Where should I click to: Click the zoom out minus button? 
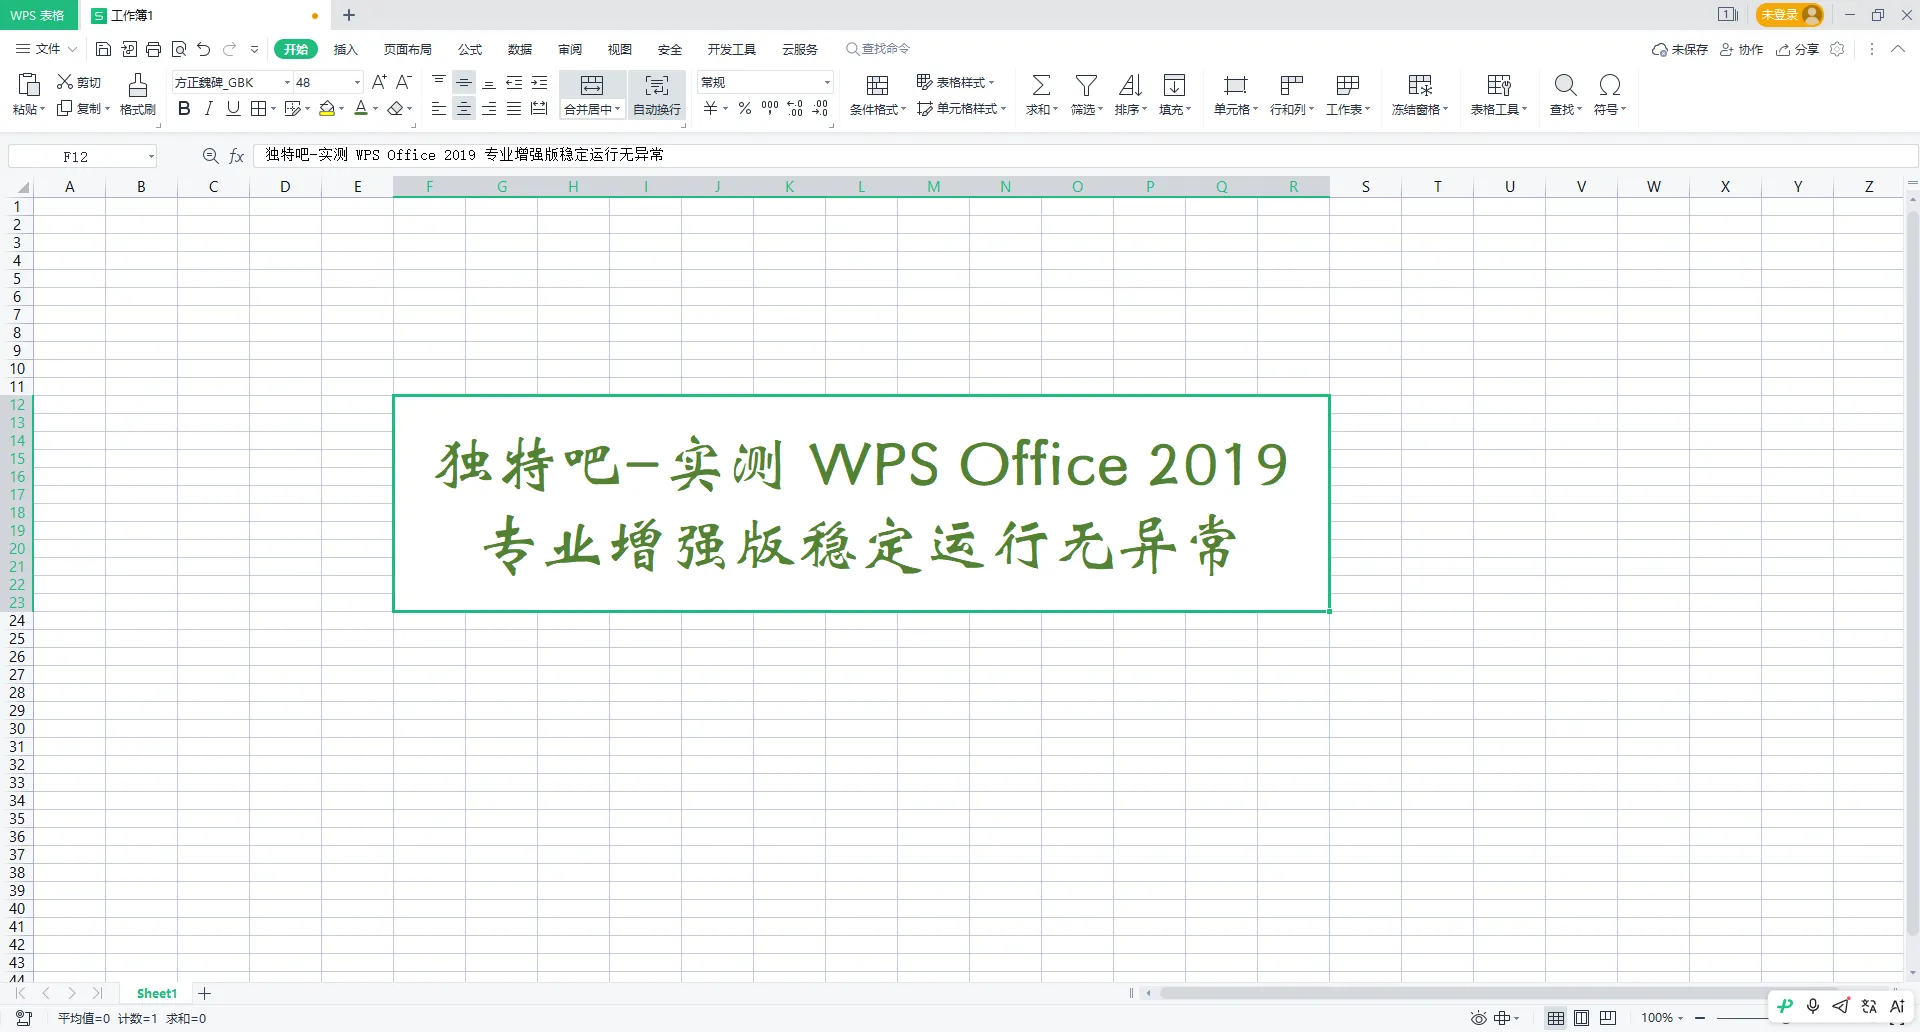(x=1700, y=1018)
